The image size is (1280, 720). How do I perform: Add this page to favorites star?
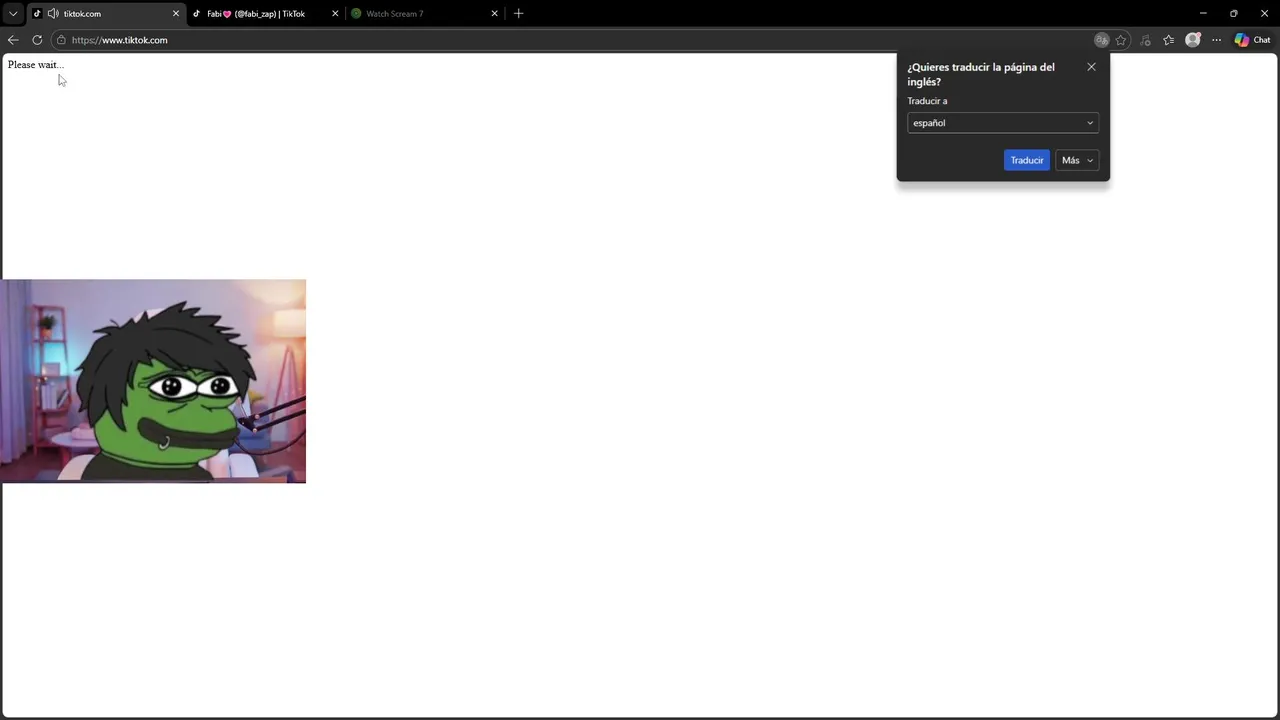click(x=1121, y=40)
